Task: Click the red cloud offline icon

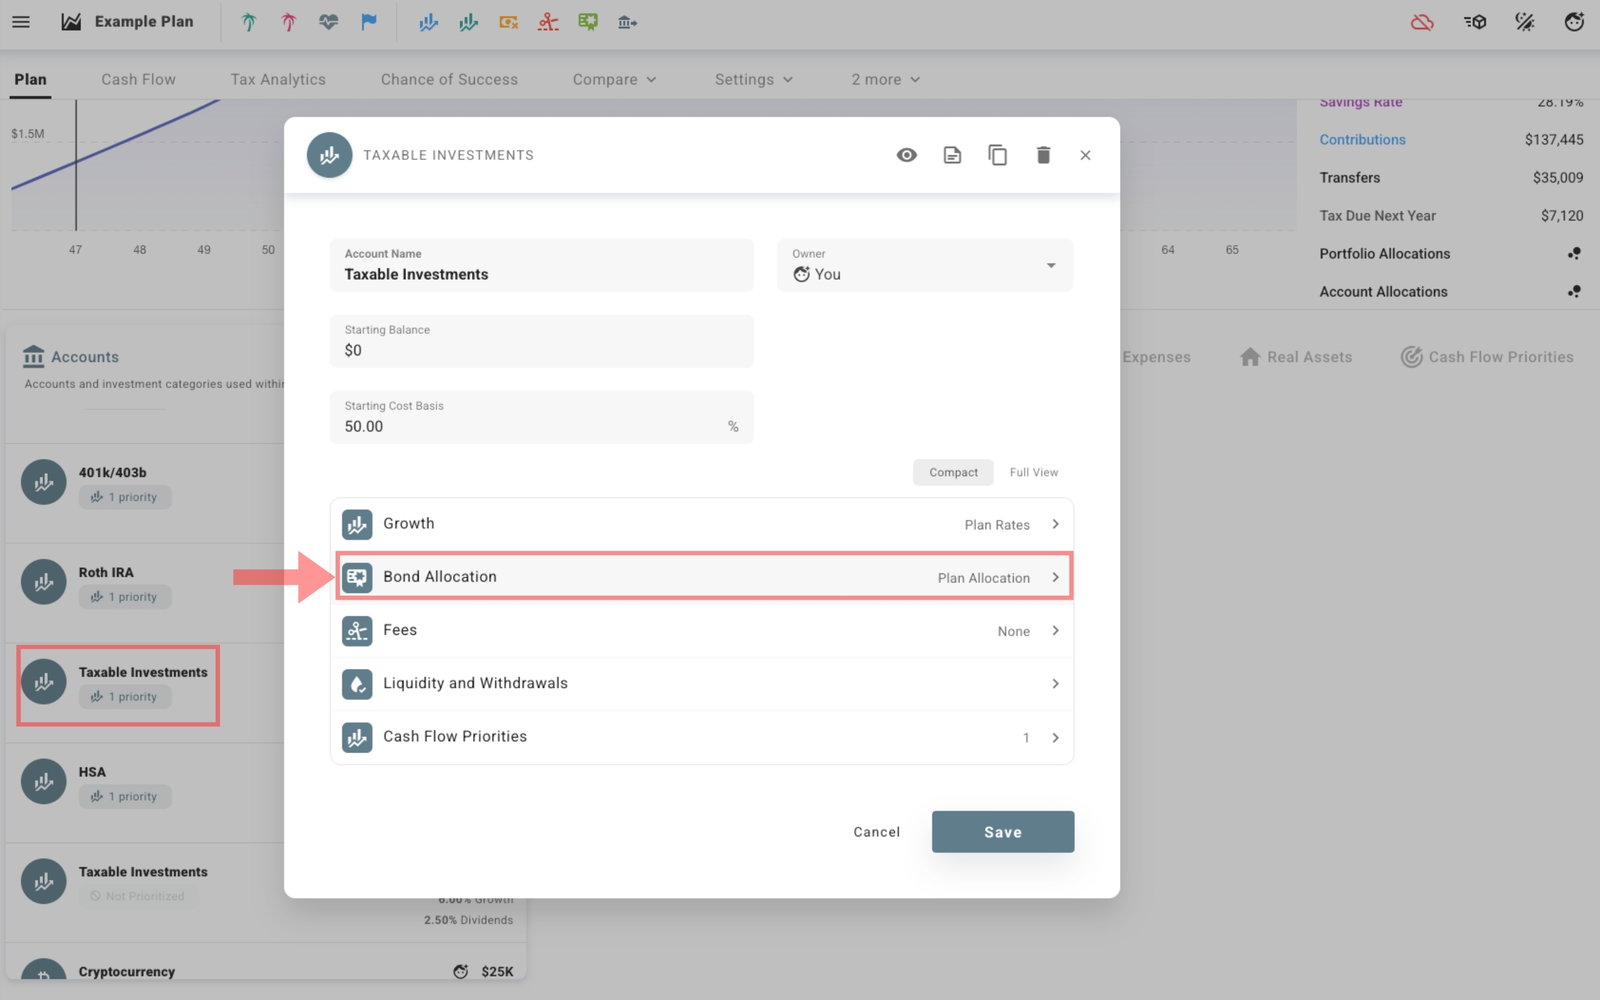Action: coord(1422,22)
